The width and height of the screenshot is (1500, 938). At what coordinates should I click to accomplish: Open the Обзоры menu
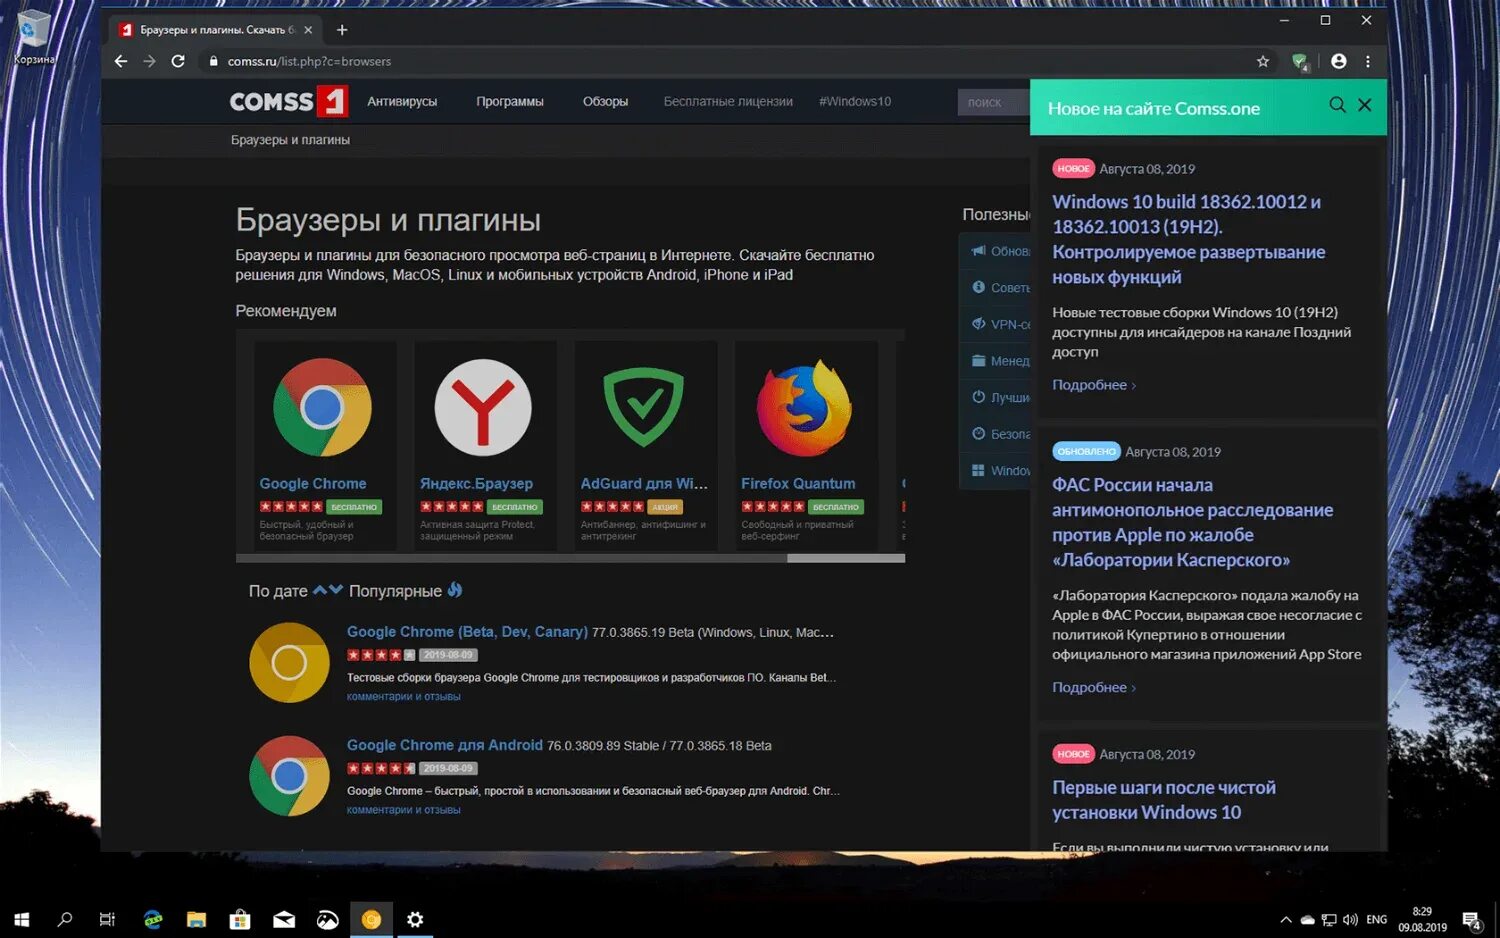pyautogui.click(x=606, y=102)
